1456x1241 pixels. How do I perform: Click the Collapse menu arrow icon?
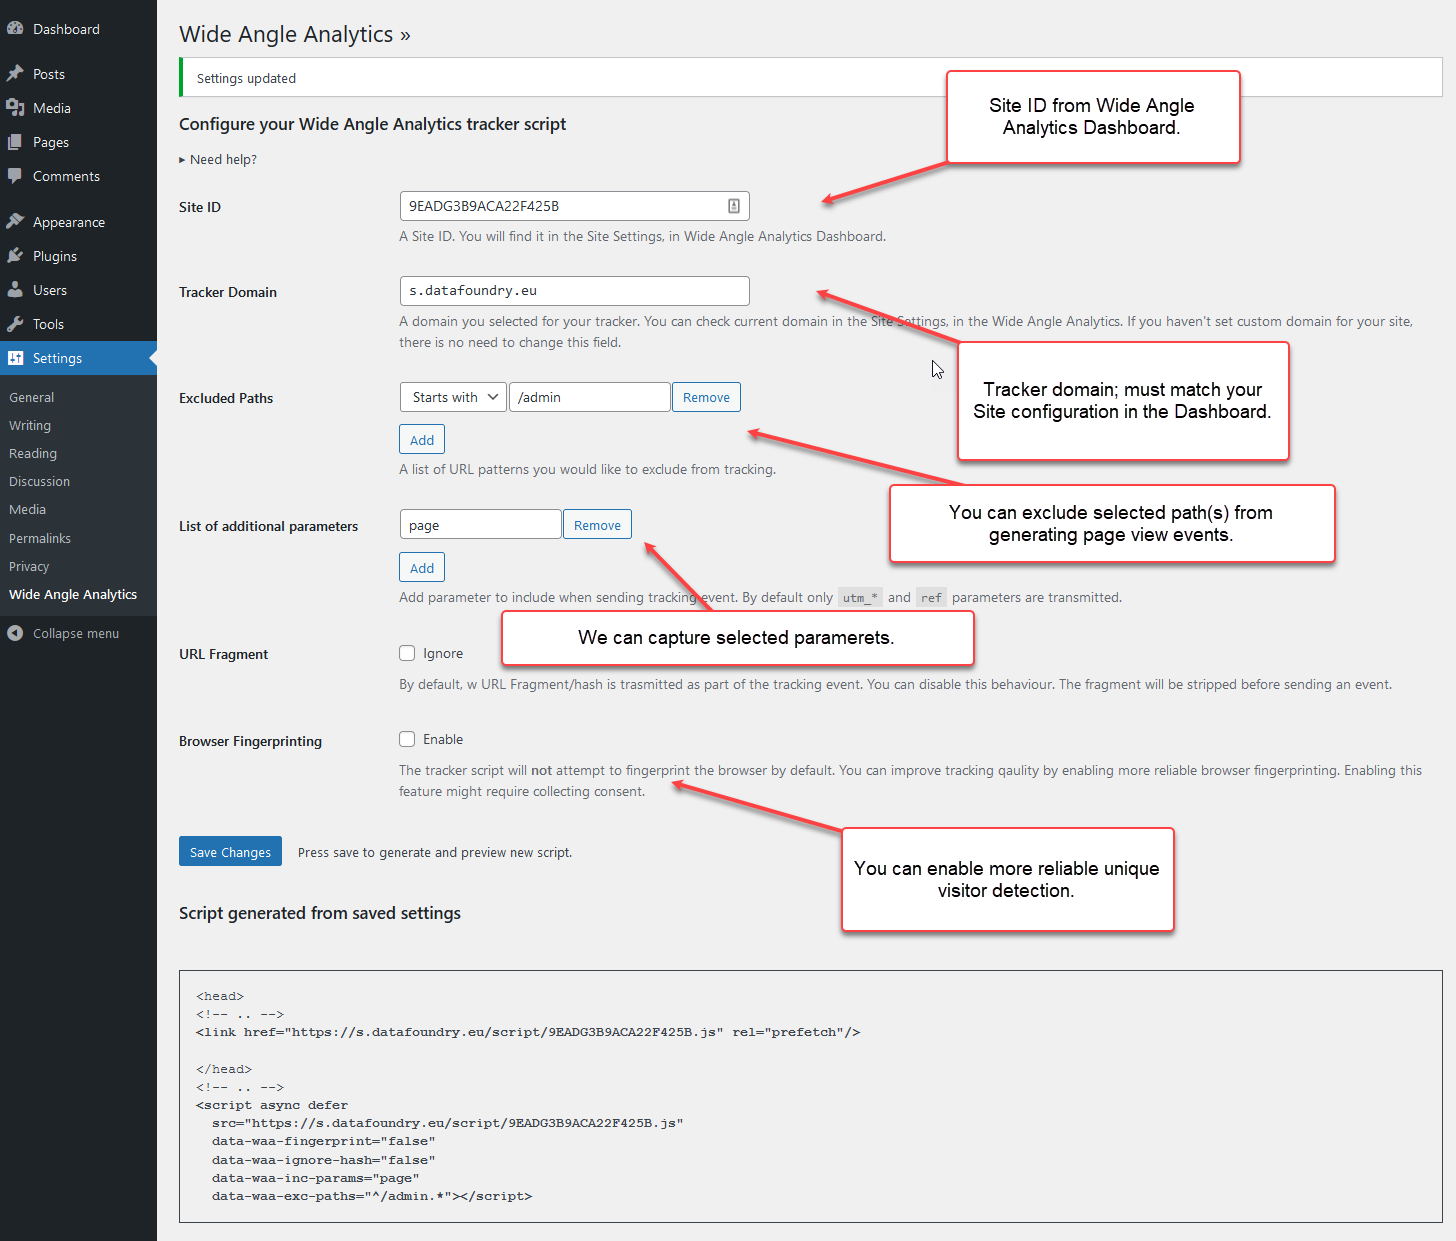(x=15, y=633)
